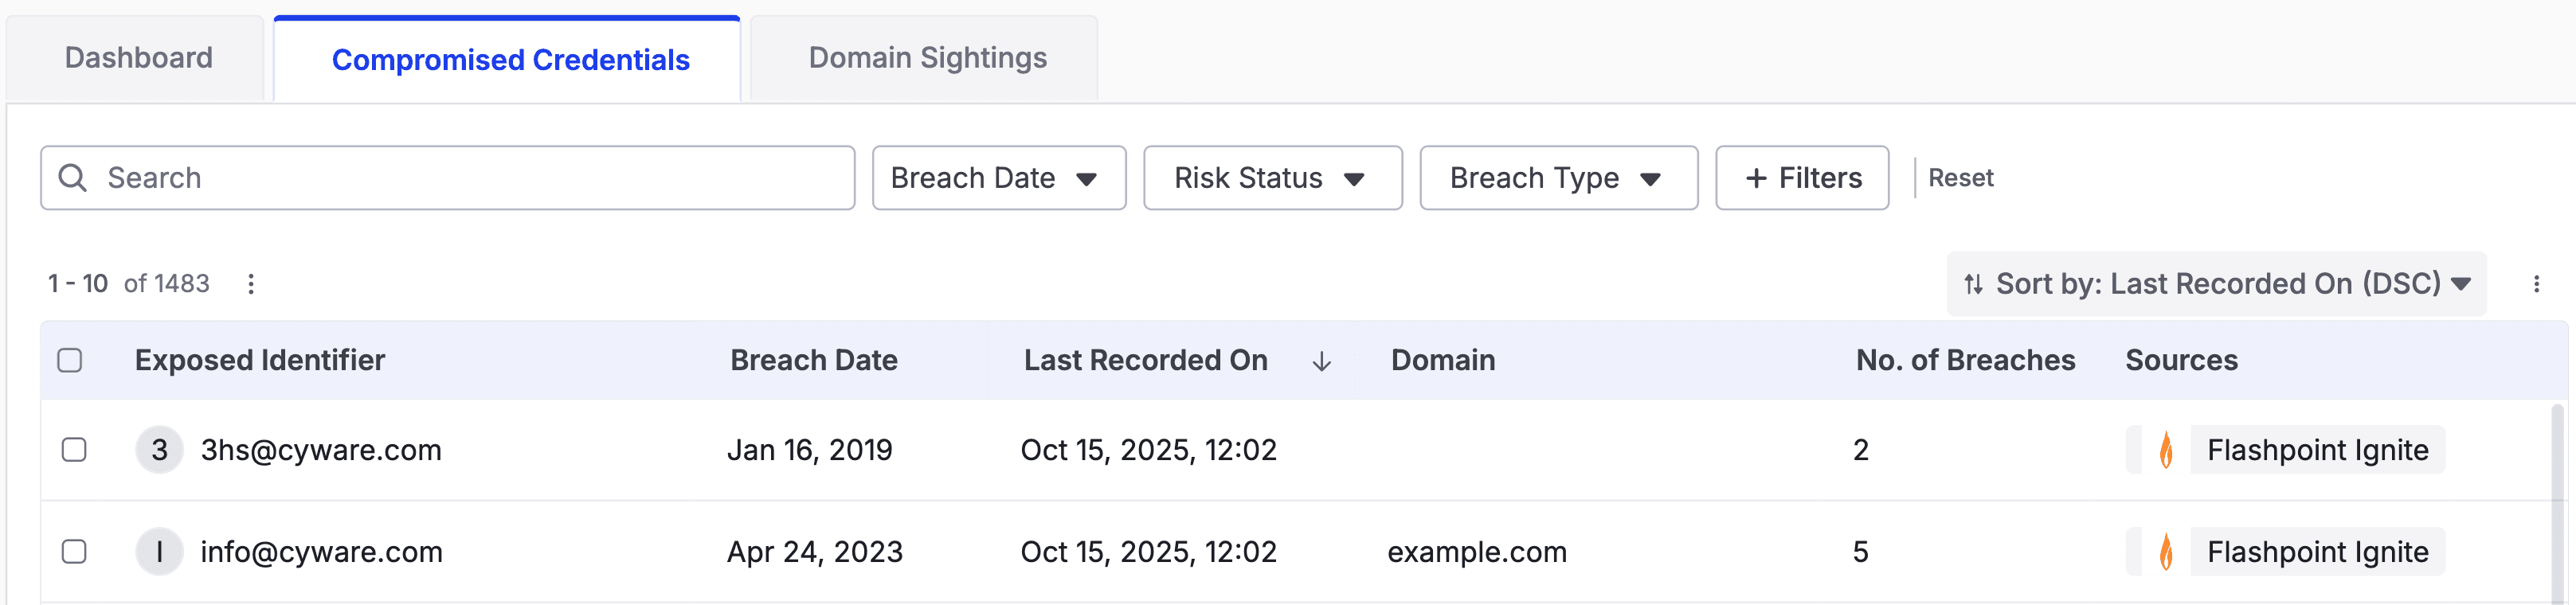Switch to the Dashboard tab
This screenshot has width=2576, height=605.
click(138, 58)
